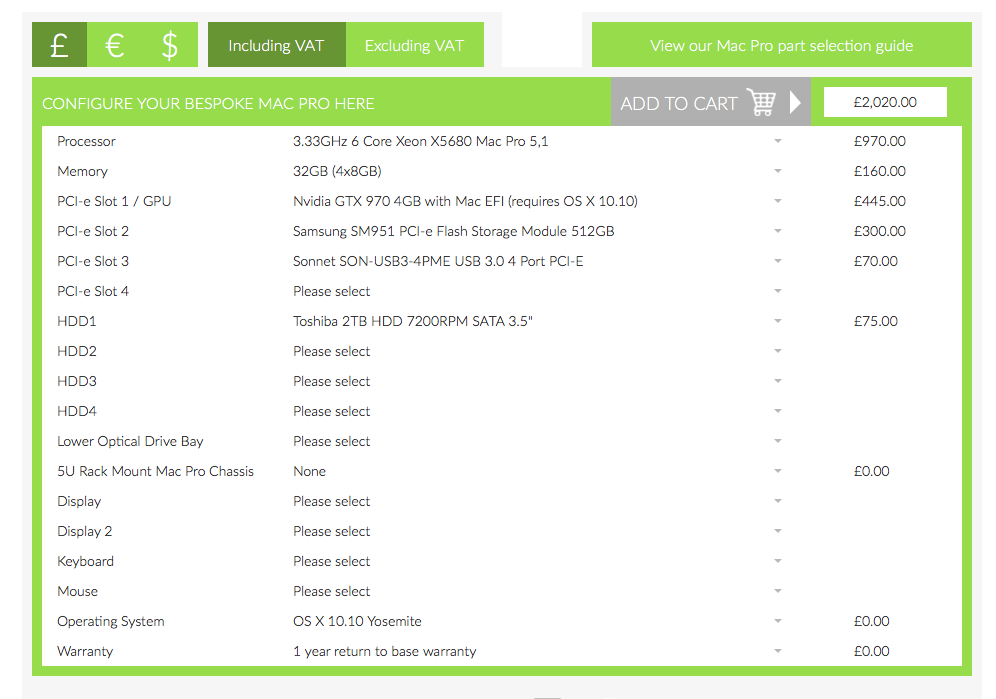Click the Sonnet SON-USB3-4PME selection
This screenshot has height=699, width=996.
[x=438, y=261]
